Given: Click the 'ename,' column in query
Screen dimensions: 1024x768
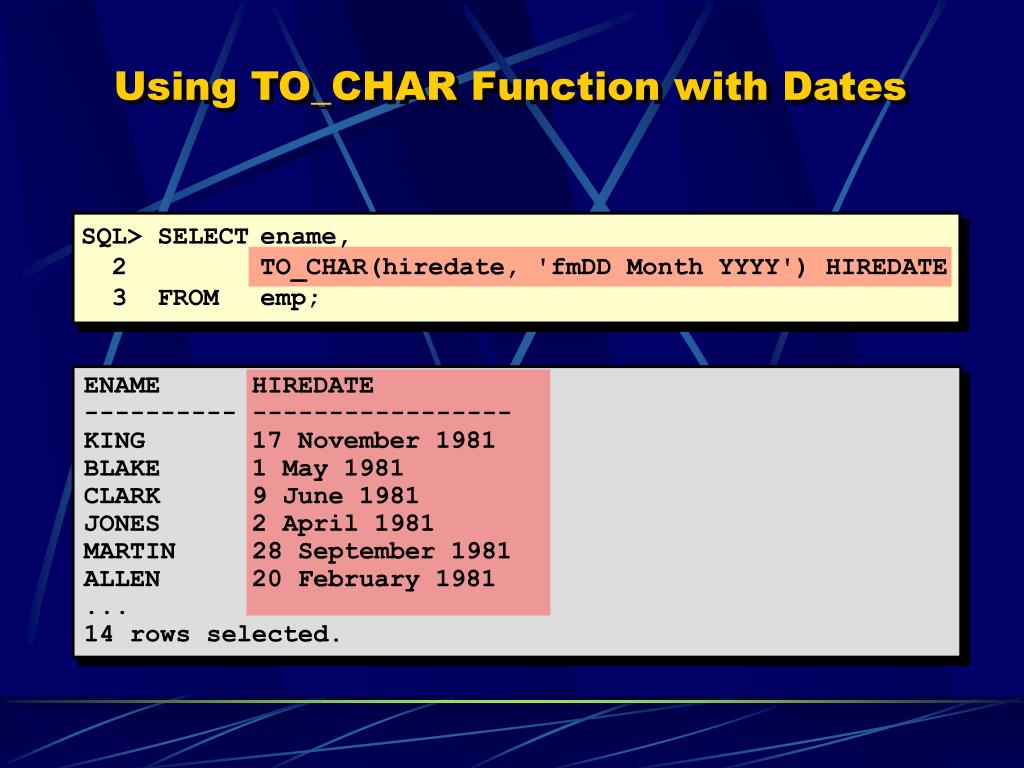Looking at the screenshot, I should 306,236.
